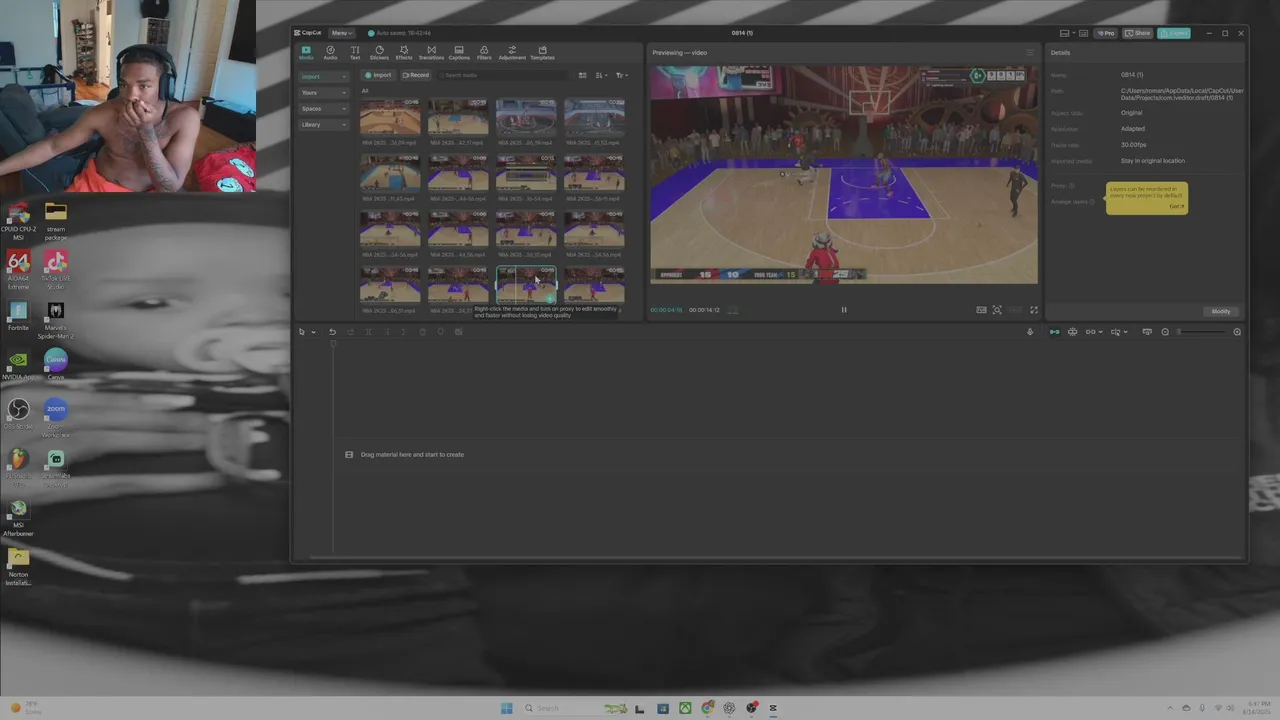Toggle media grid view icon
Screen dimensions: 1280x720
click(583, 75)
